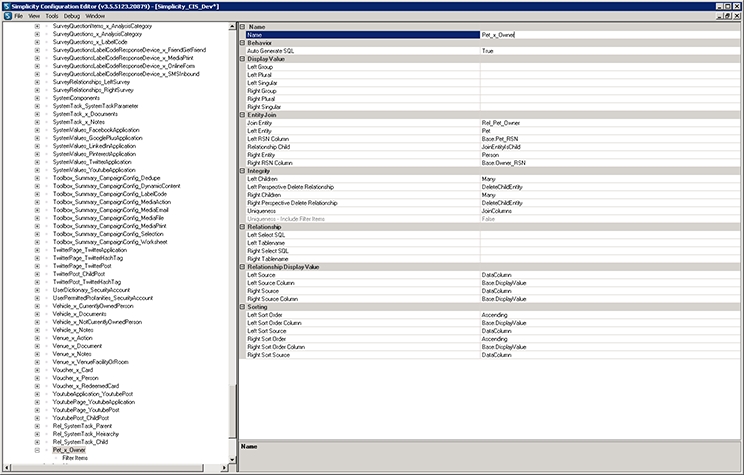Collapse the Relationship Display Value section

click(x=242, y=267)
